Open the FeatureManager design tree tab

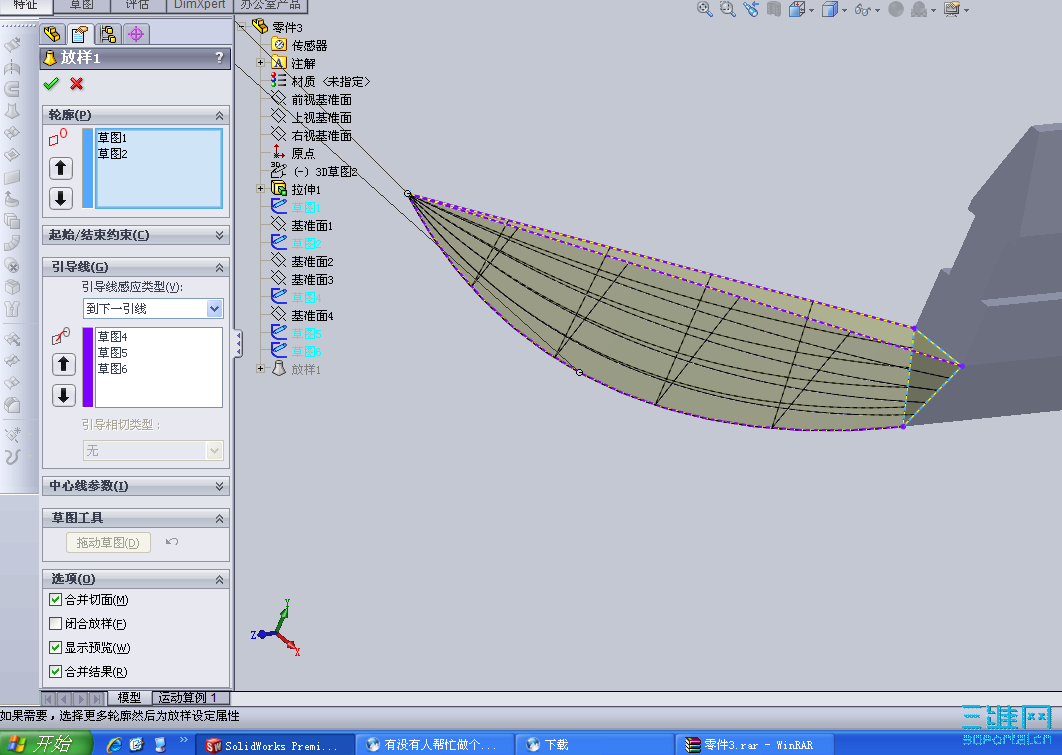pyautogui.click(x=52, y=34)
